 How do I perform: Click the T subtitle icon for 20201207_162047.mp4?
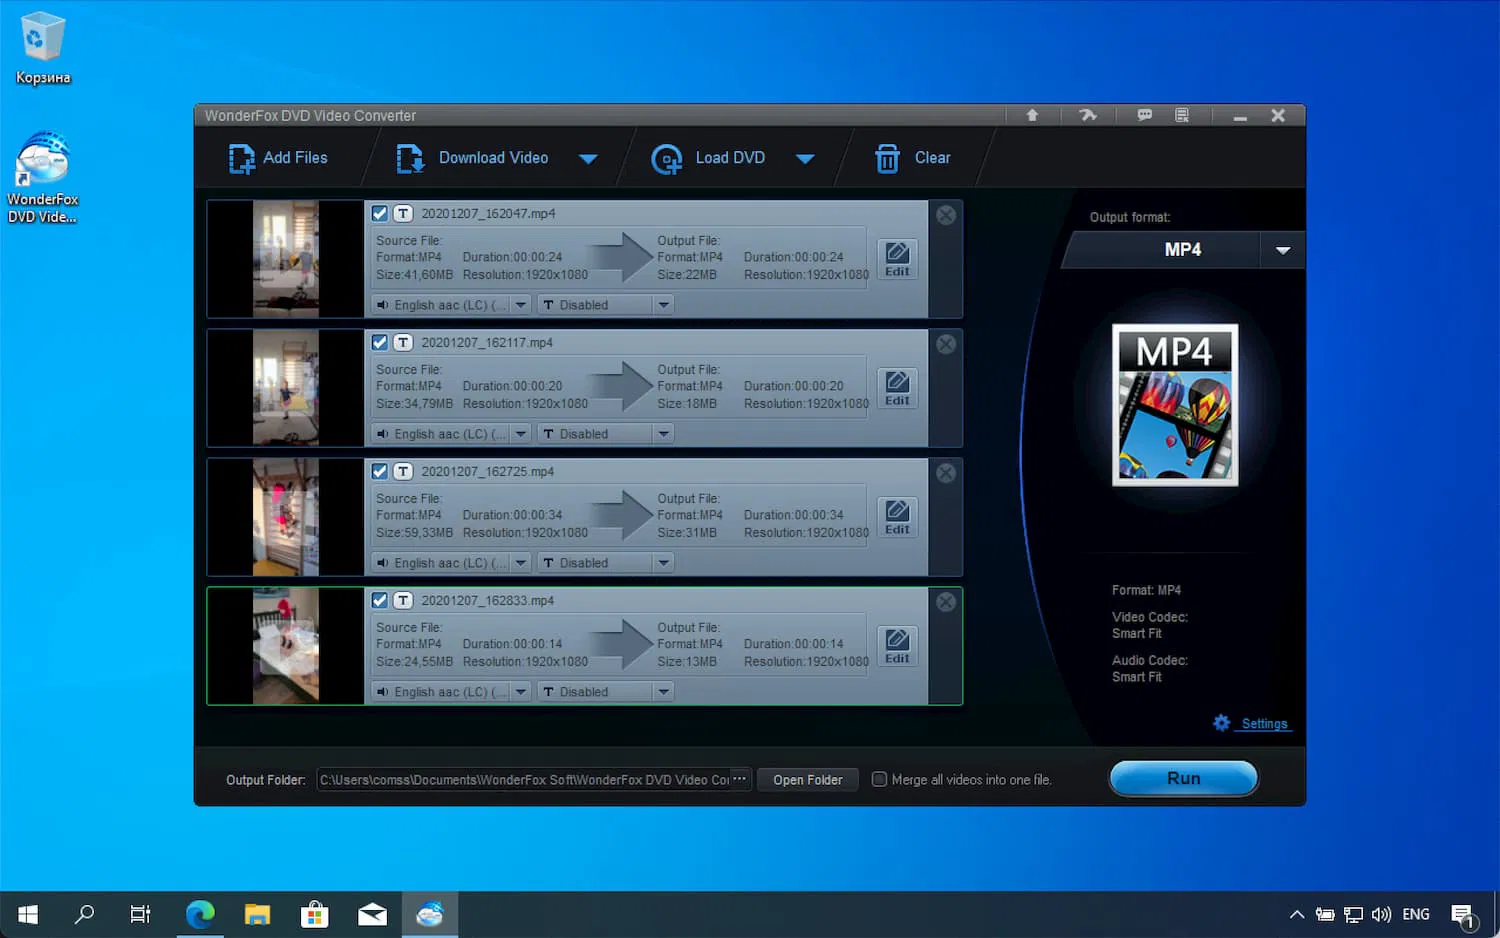[x=403, y=213]
